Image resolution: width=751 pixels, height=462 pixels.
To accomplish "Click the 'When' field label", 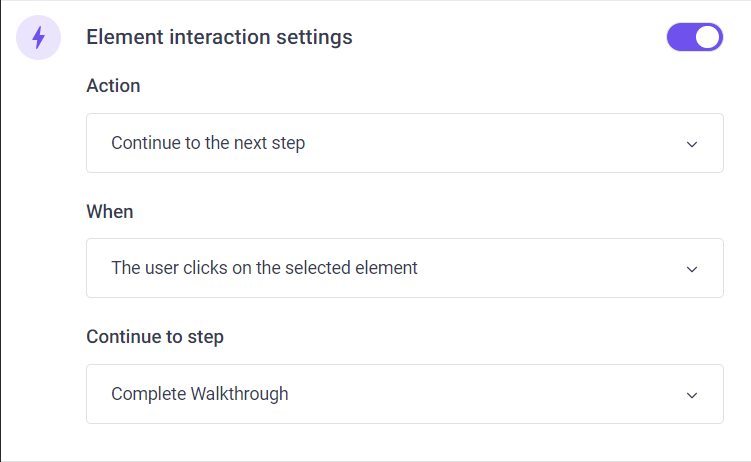I will pyautogui.click(x=110, y=211).
